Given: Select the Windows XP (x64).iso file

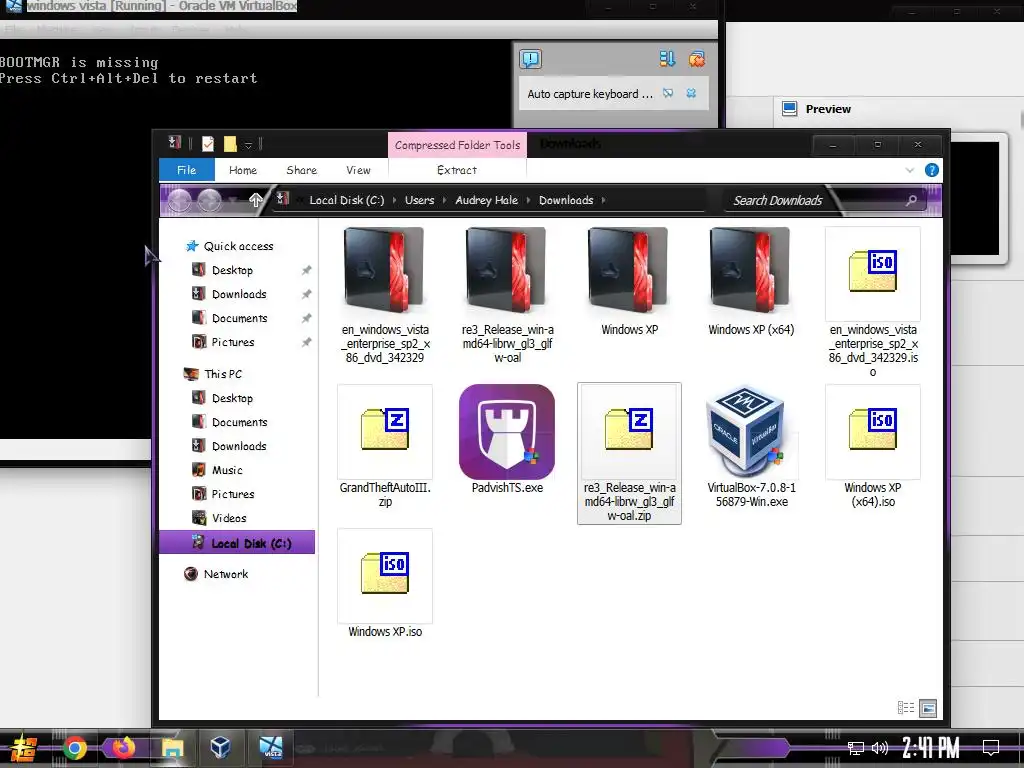Looking at the screenshot, I should [873, 447].
